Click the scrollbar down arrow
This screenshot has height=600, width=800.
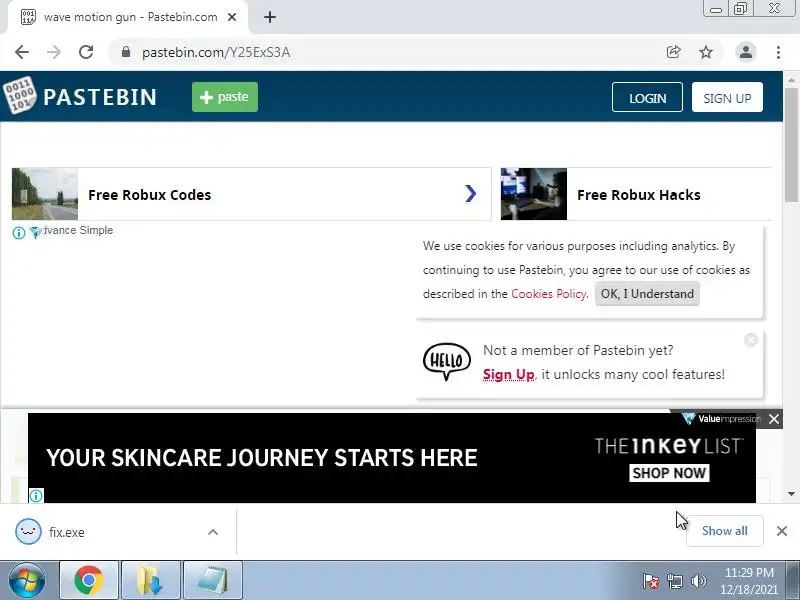(791, 494)
